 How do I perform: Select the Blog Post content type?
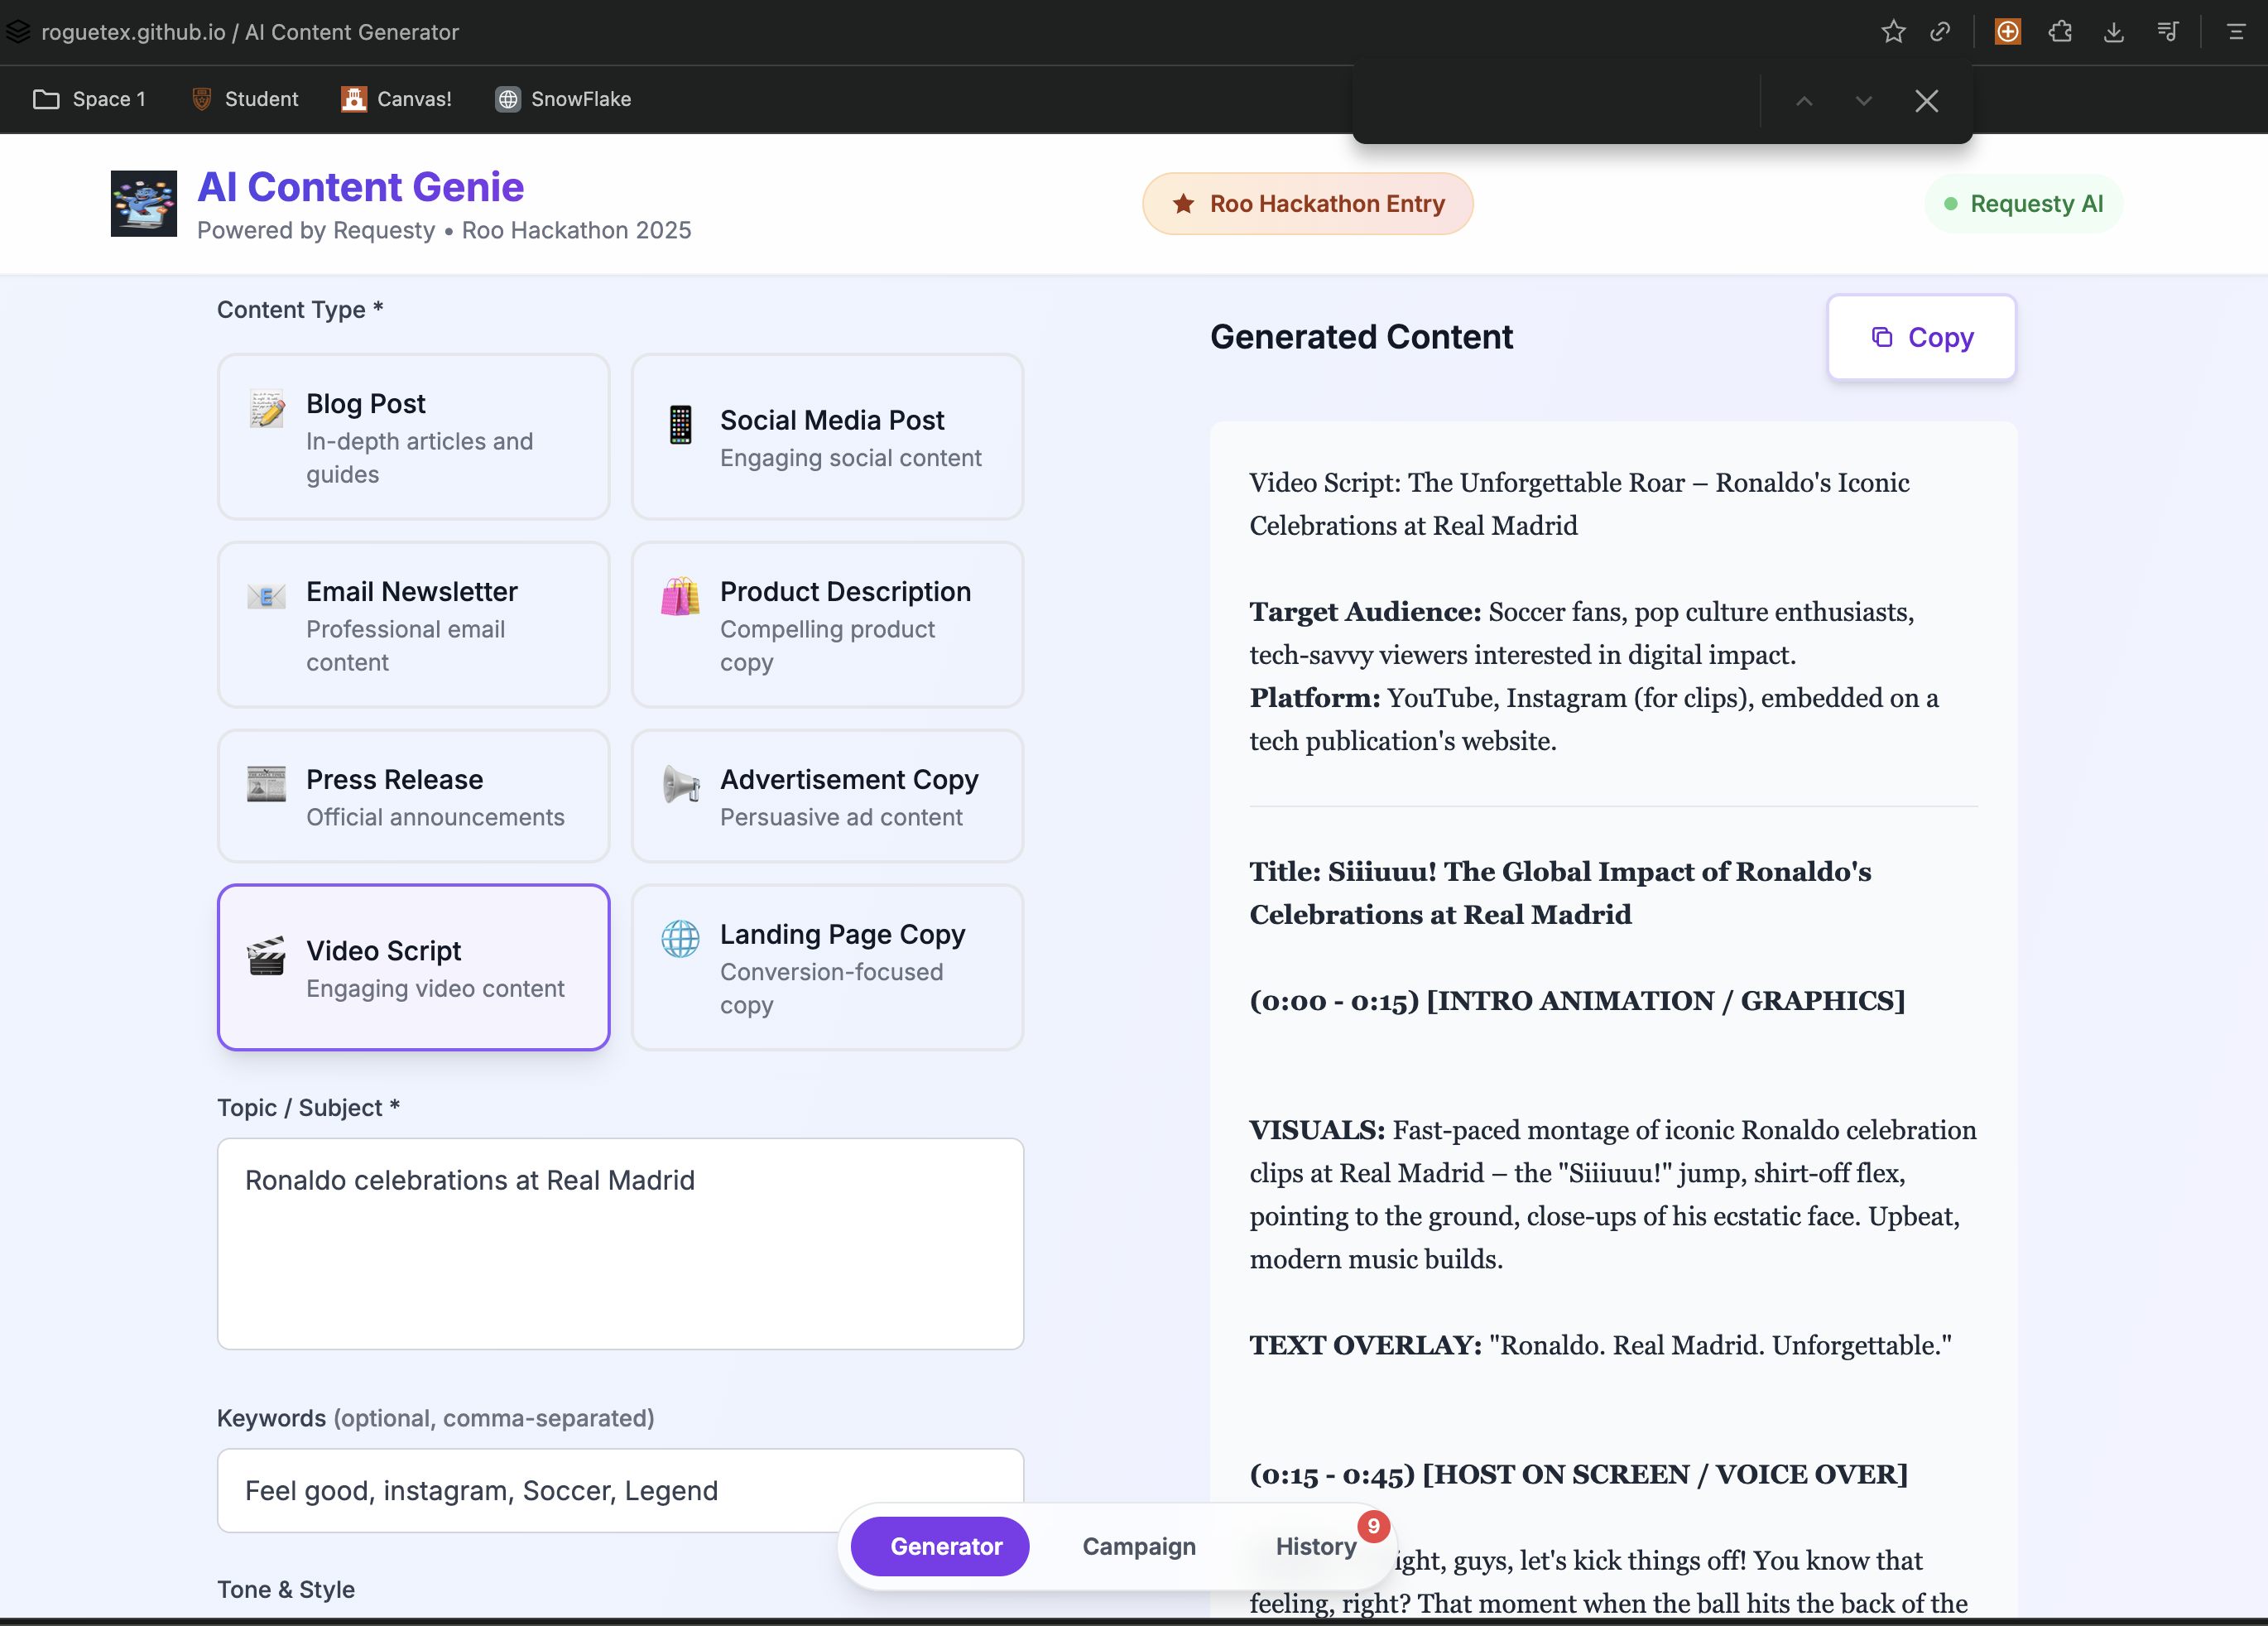click(413, 437)
